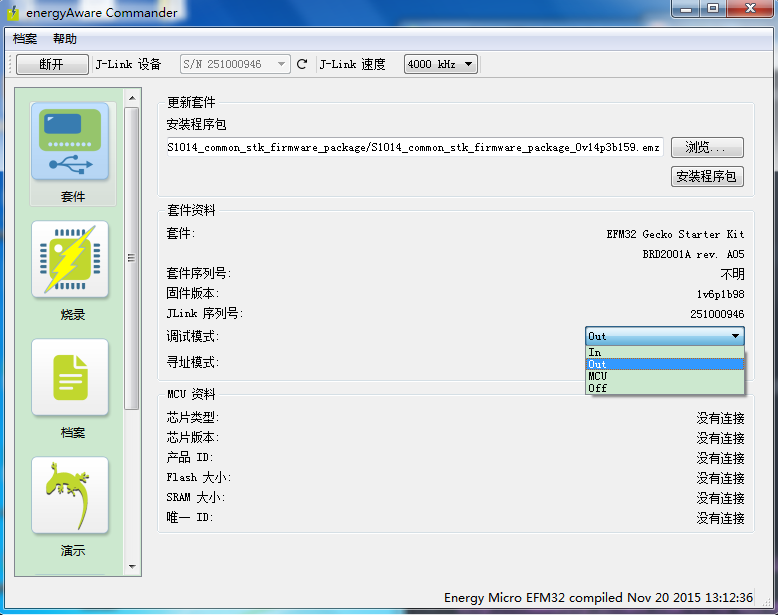Click the 寻址模式 label
The image size is (778, 615).
pyautogui.click(x=193, y=362)
